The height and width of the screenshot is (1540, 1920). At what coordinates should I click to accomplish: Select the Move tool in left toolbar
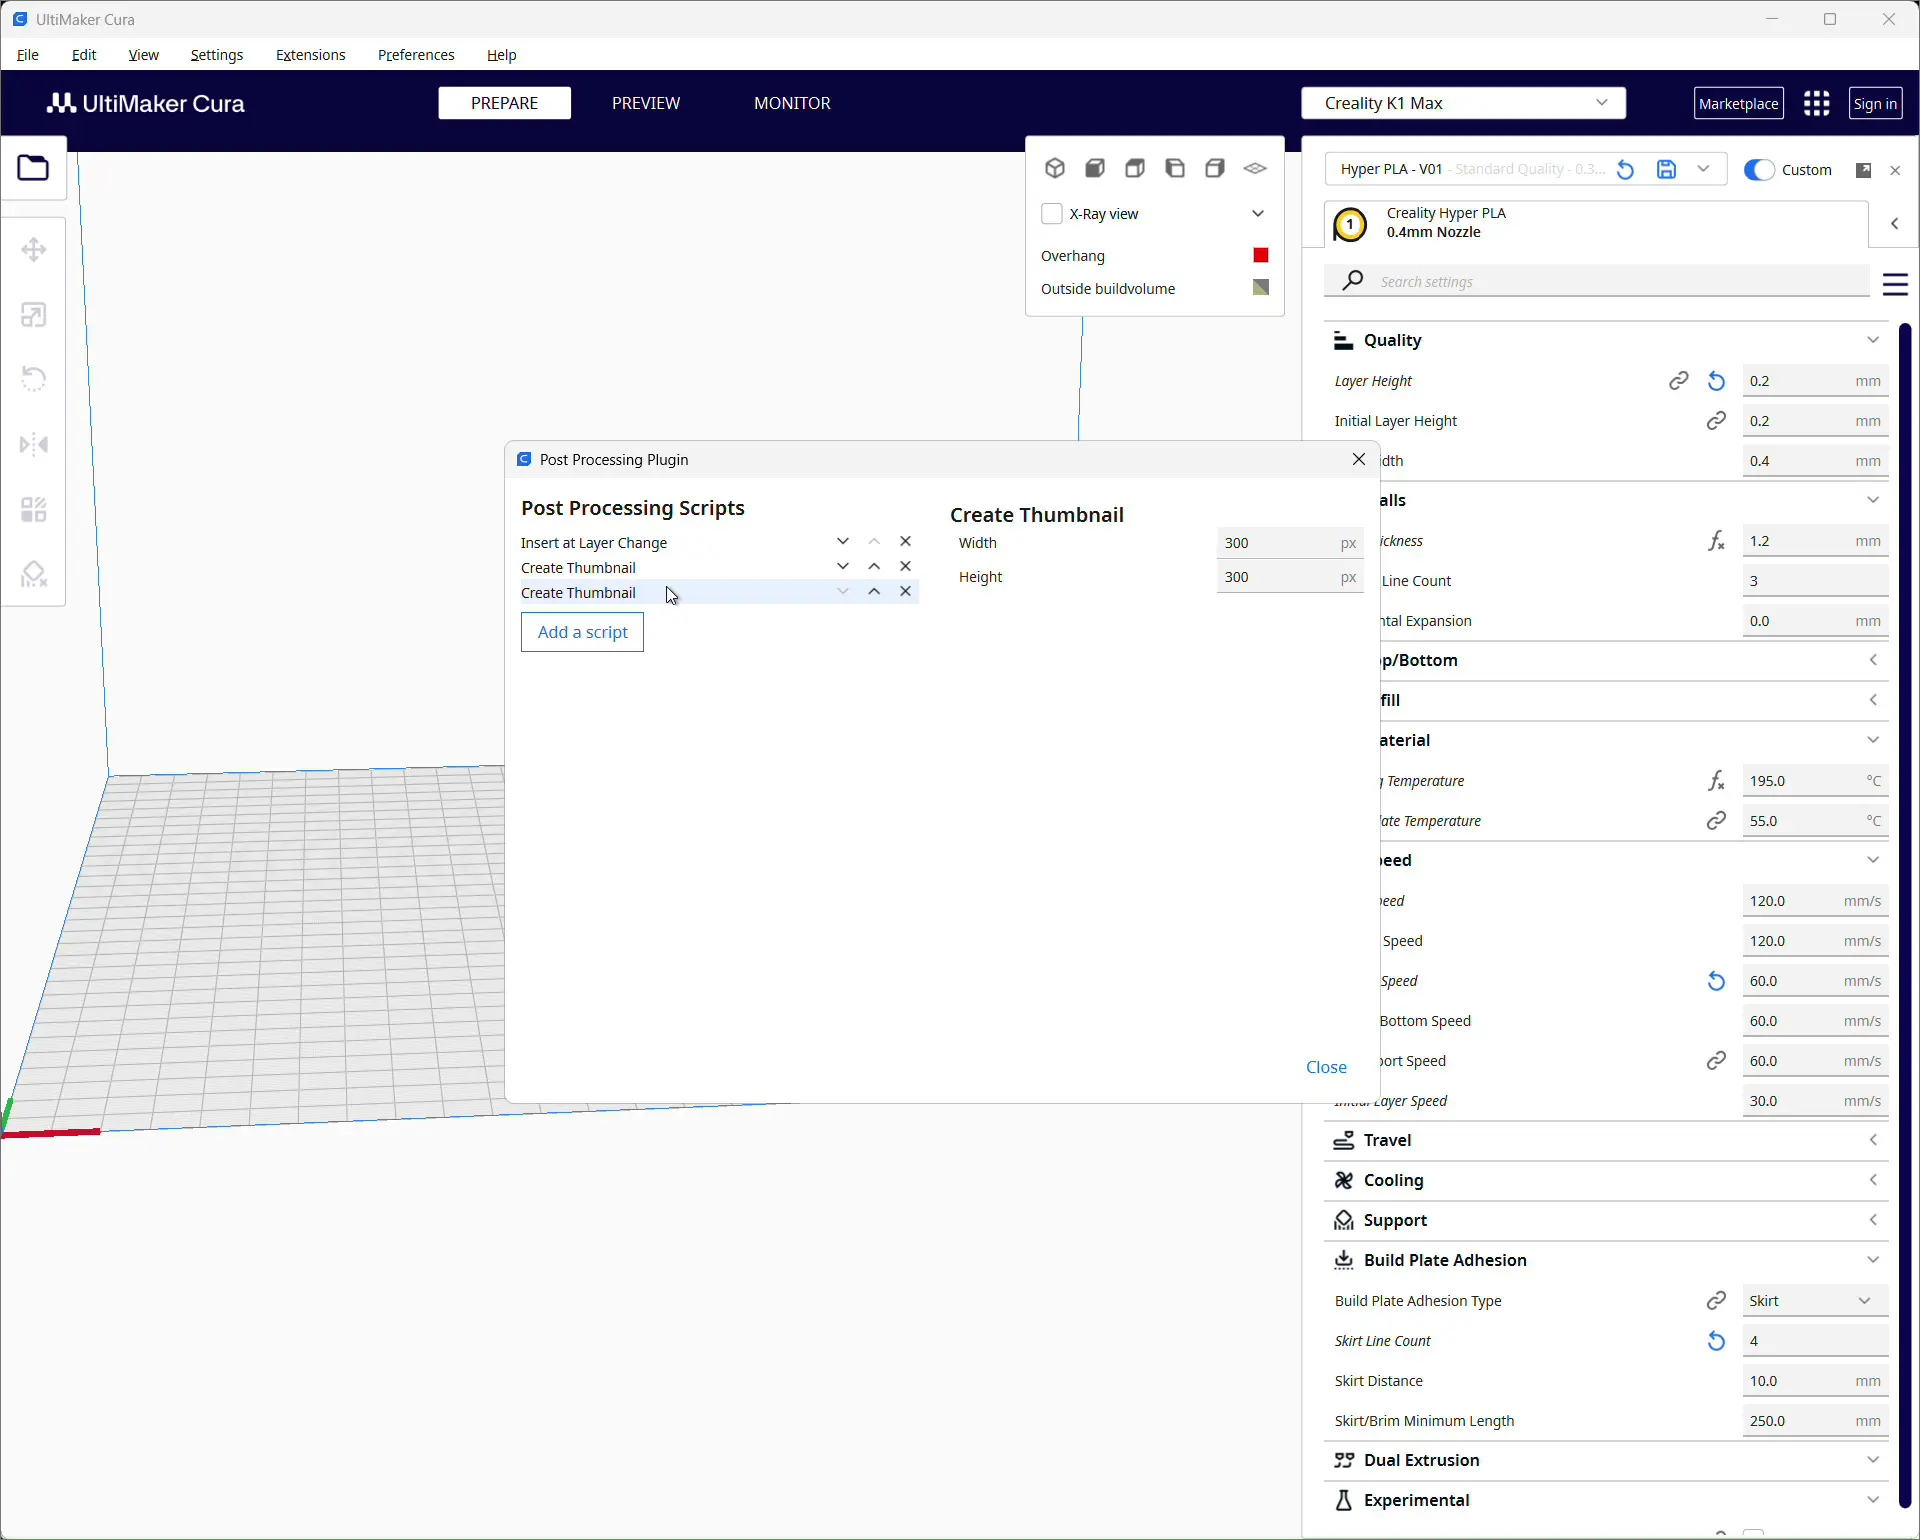click(34, 250)
